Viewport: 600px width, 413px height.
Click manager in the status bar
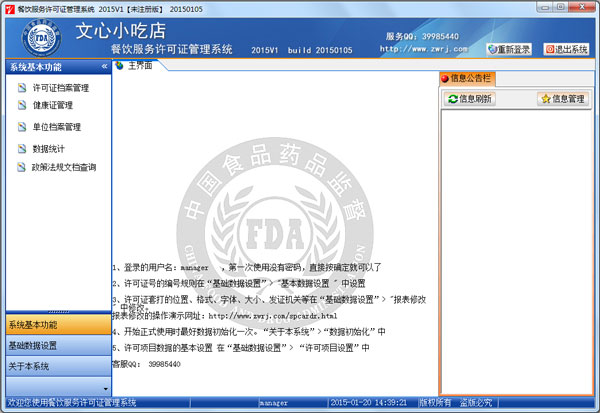273,403
